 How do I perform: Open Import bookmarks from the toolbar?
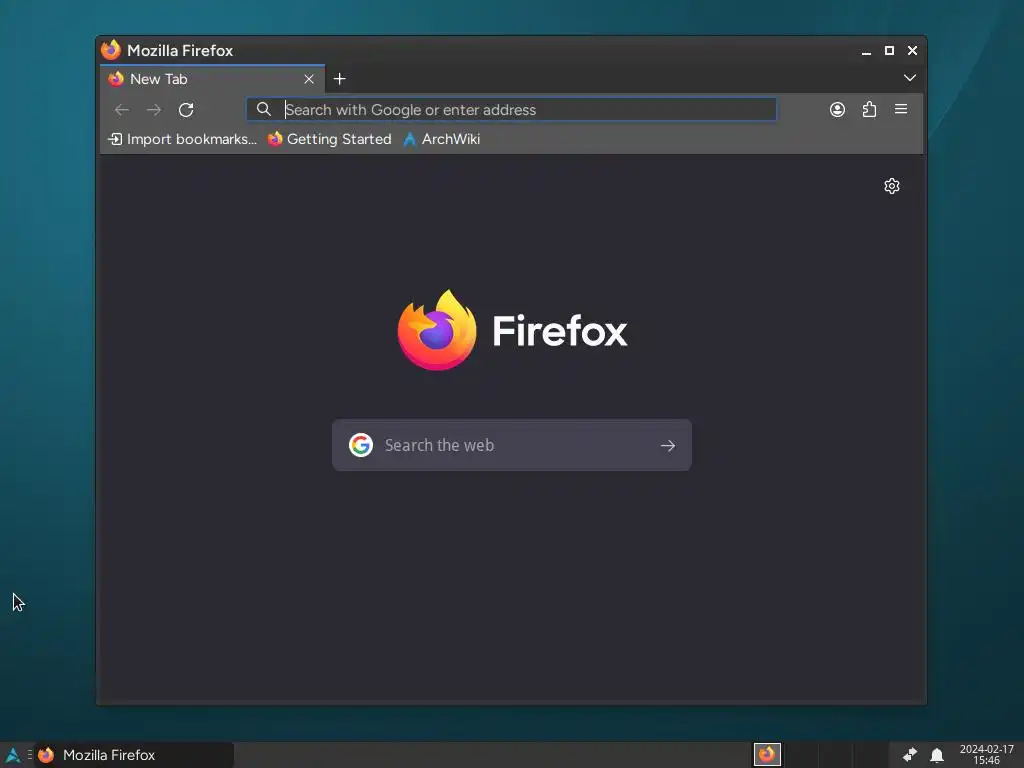pyautogui.click(x=182, y=139)
